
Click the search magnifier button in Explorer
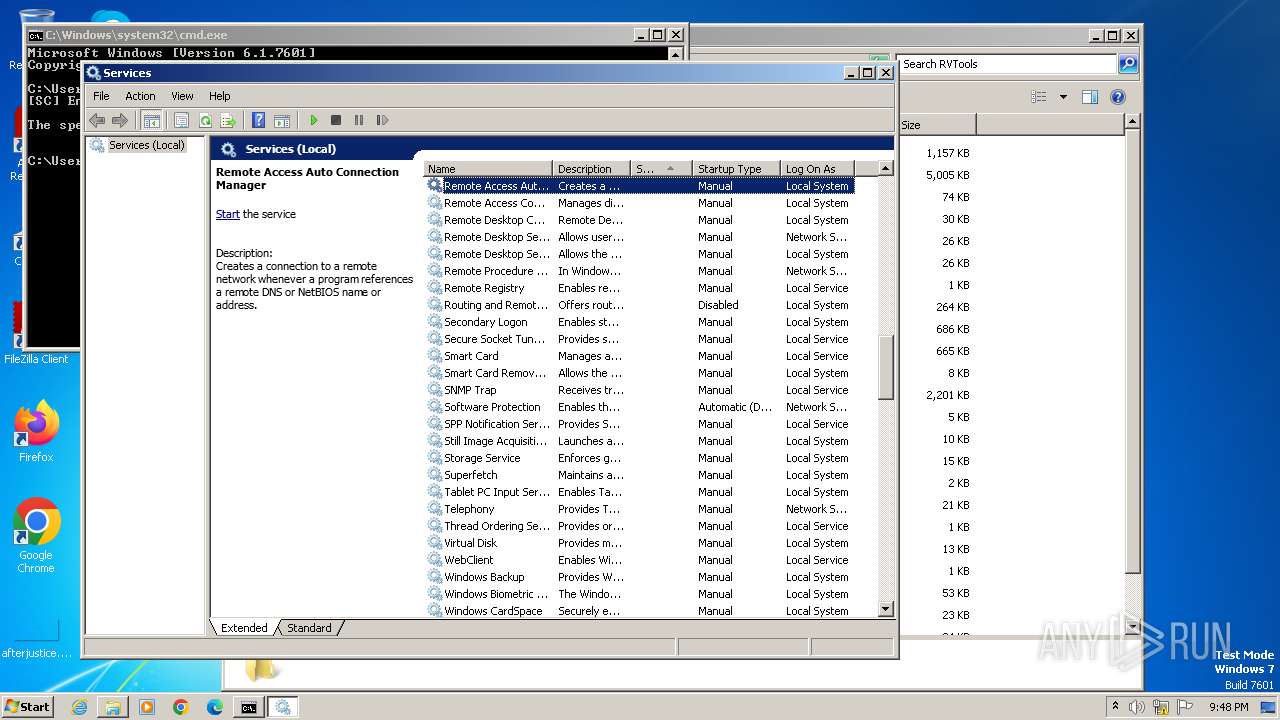1127,64
